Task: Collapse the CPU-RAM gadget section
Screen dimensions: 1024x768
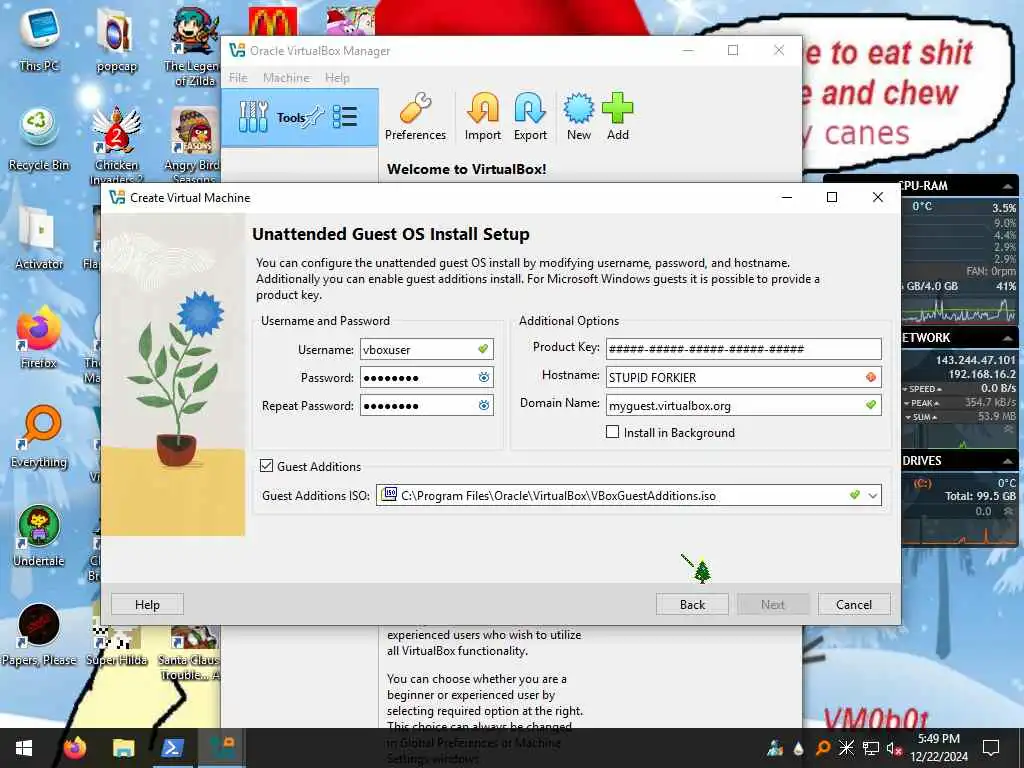Action: tap(1008, 187)
